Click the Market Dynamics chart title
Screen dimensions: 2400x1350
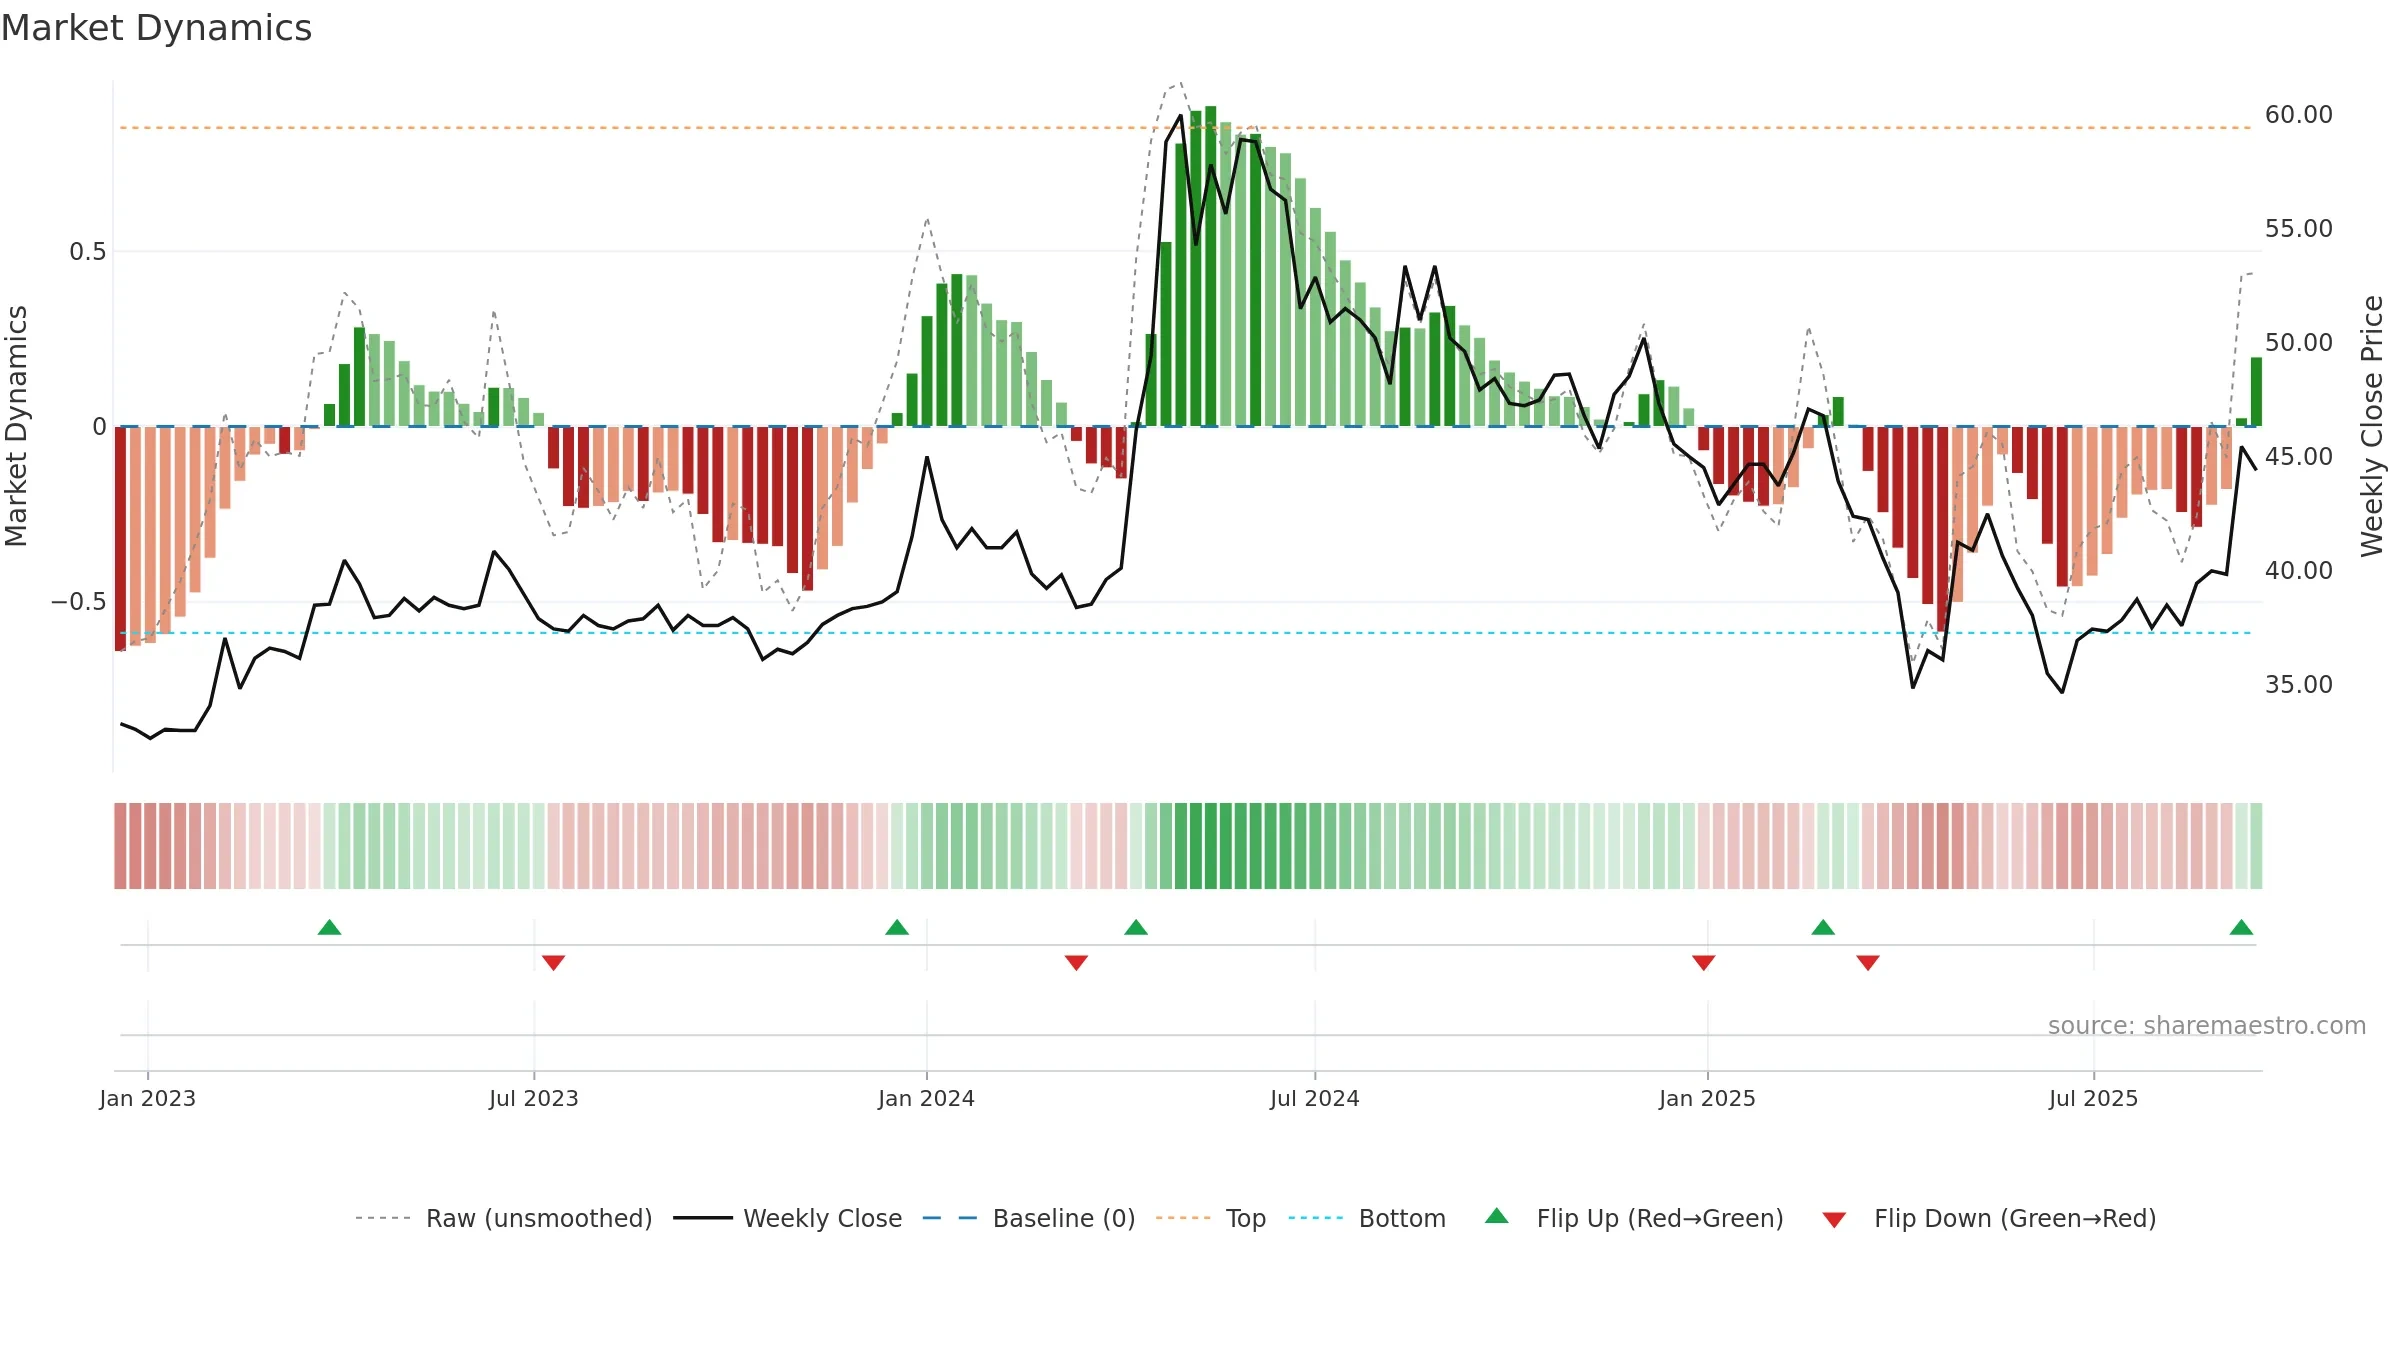click(157, 28)
